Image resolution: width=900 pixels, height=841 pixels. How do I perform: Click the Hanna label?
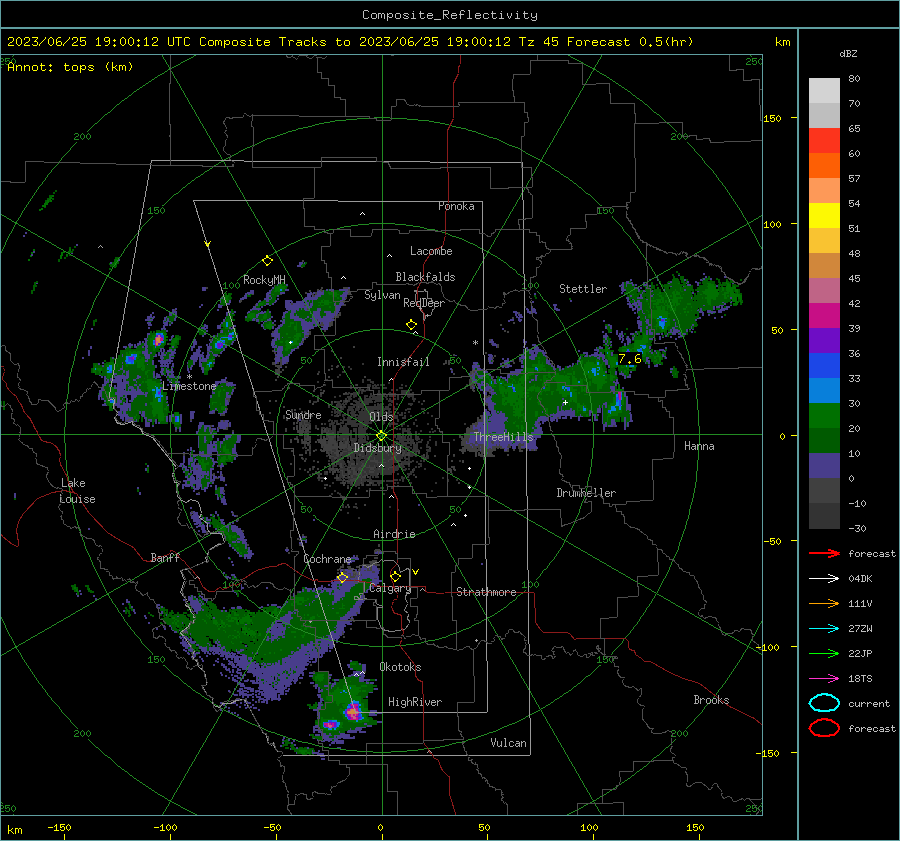[699, 446]
